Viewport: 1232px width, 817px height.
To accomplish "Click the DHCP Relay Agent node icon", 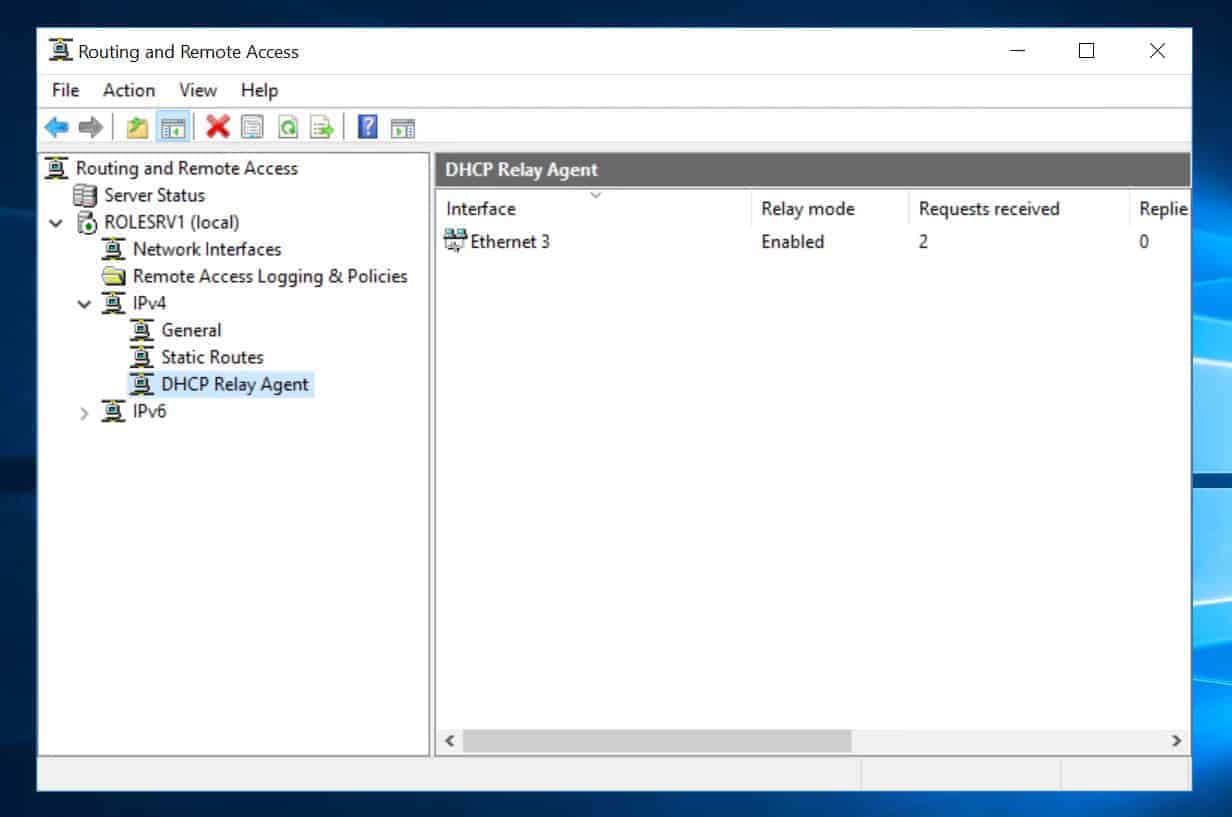I will pyautogui.click(x=143, y=384).
